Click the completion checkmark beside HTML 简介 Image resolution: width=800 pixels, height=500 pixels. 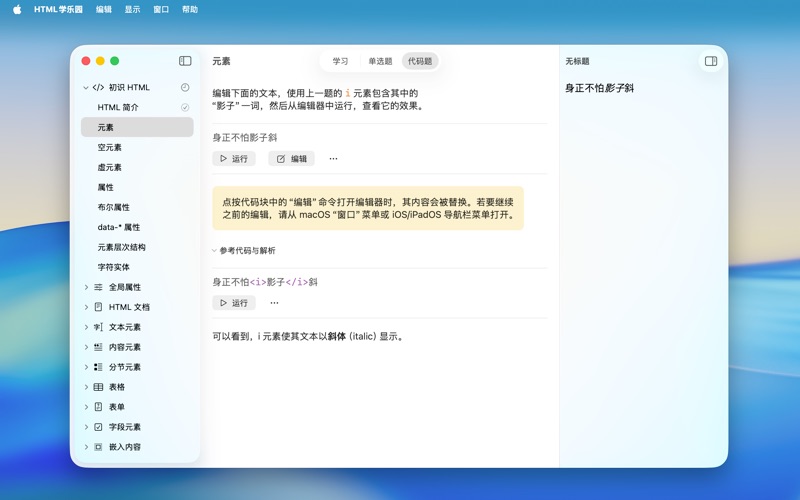[185, 108]
